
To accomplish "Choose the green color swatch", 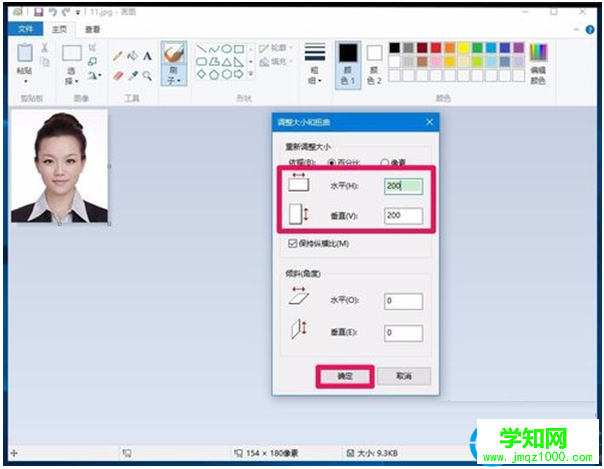I will click(x=477, y=48).
